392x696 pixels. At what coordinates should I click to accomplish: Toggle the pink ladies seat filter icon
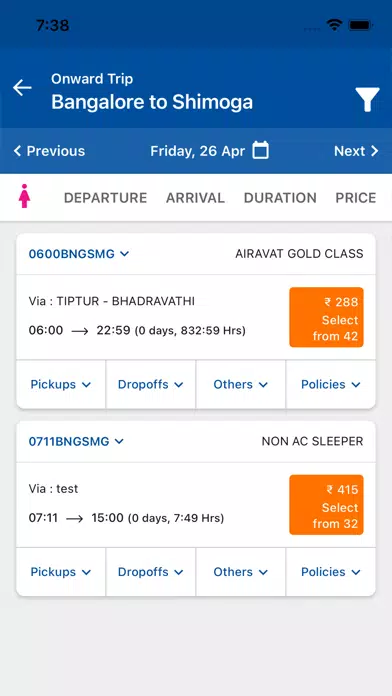(x=24, y=196)
